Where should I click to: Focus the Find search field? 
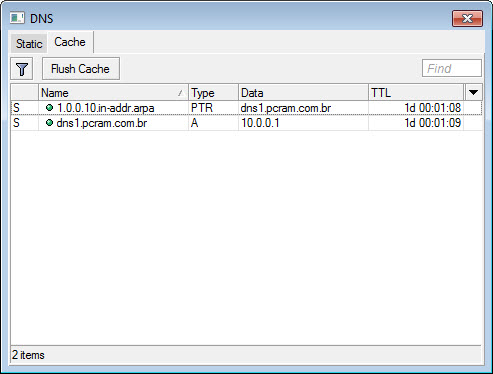pos(452,68)
